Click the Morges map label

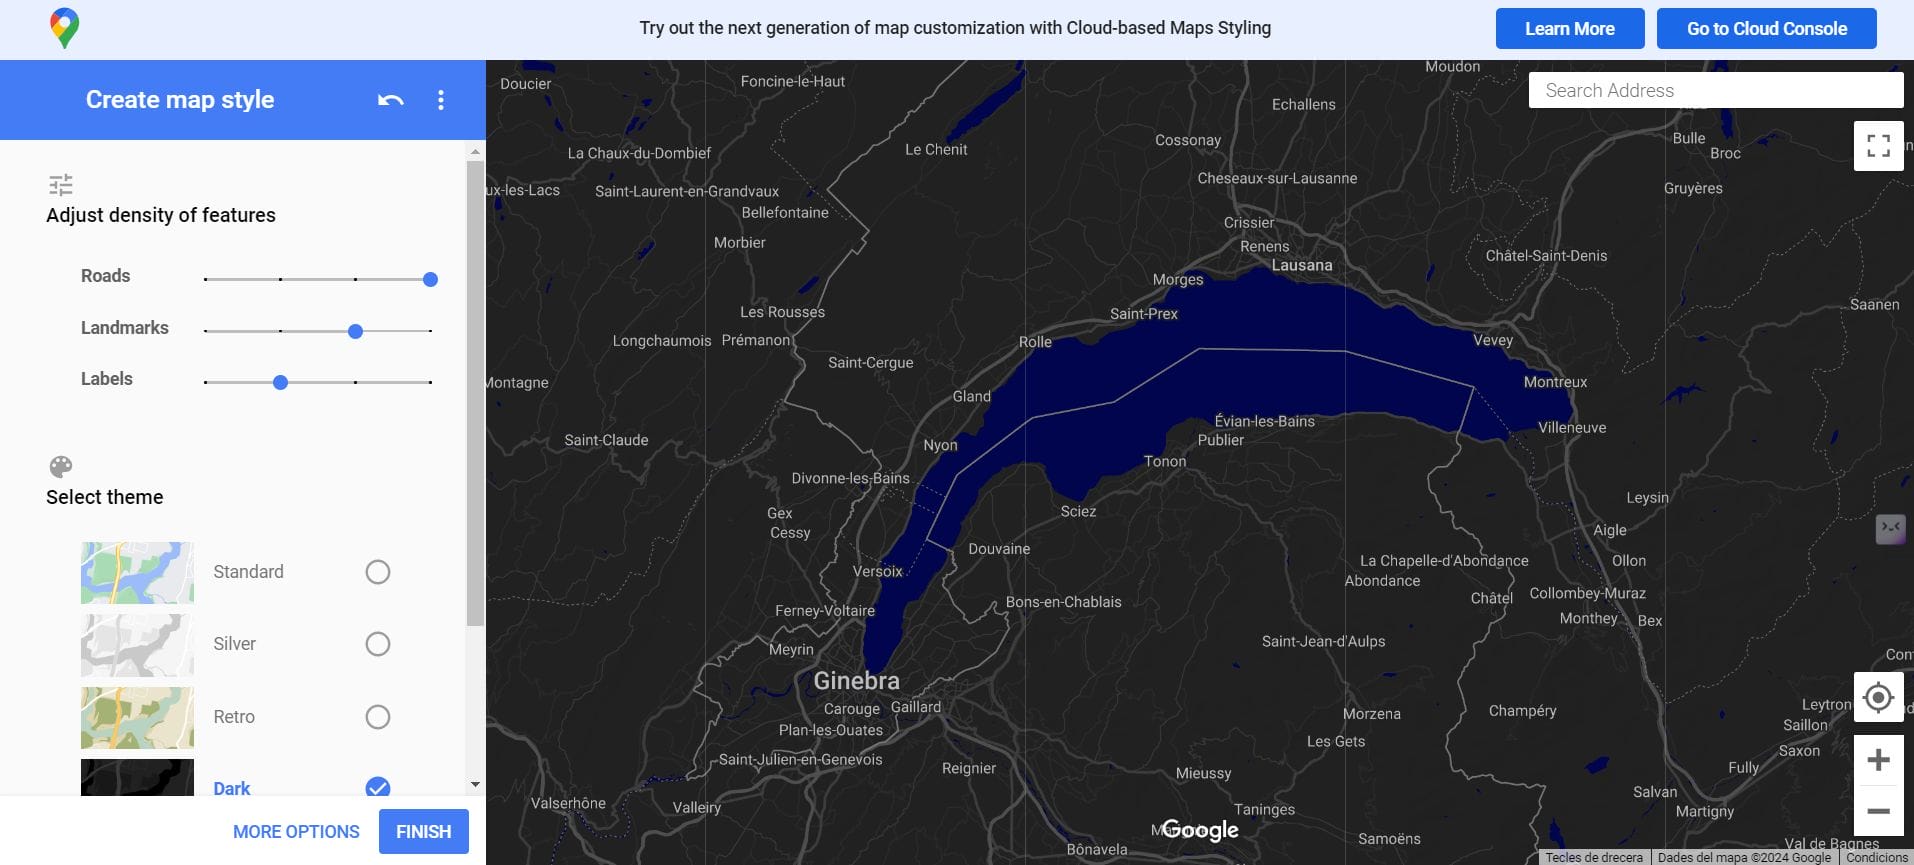tap(1178, 279)
